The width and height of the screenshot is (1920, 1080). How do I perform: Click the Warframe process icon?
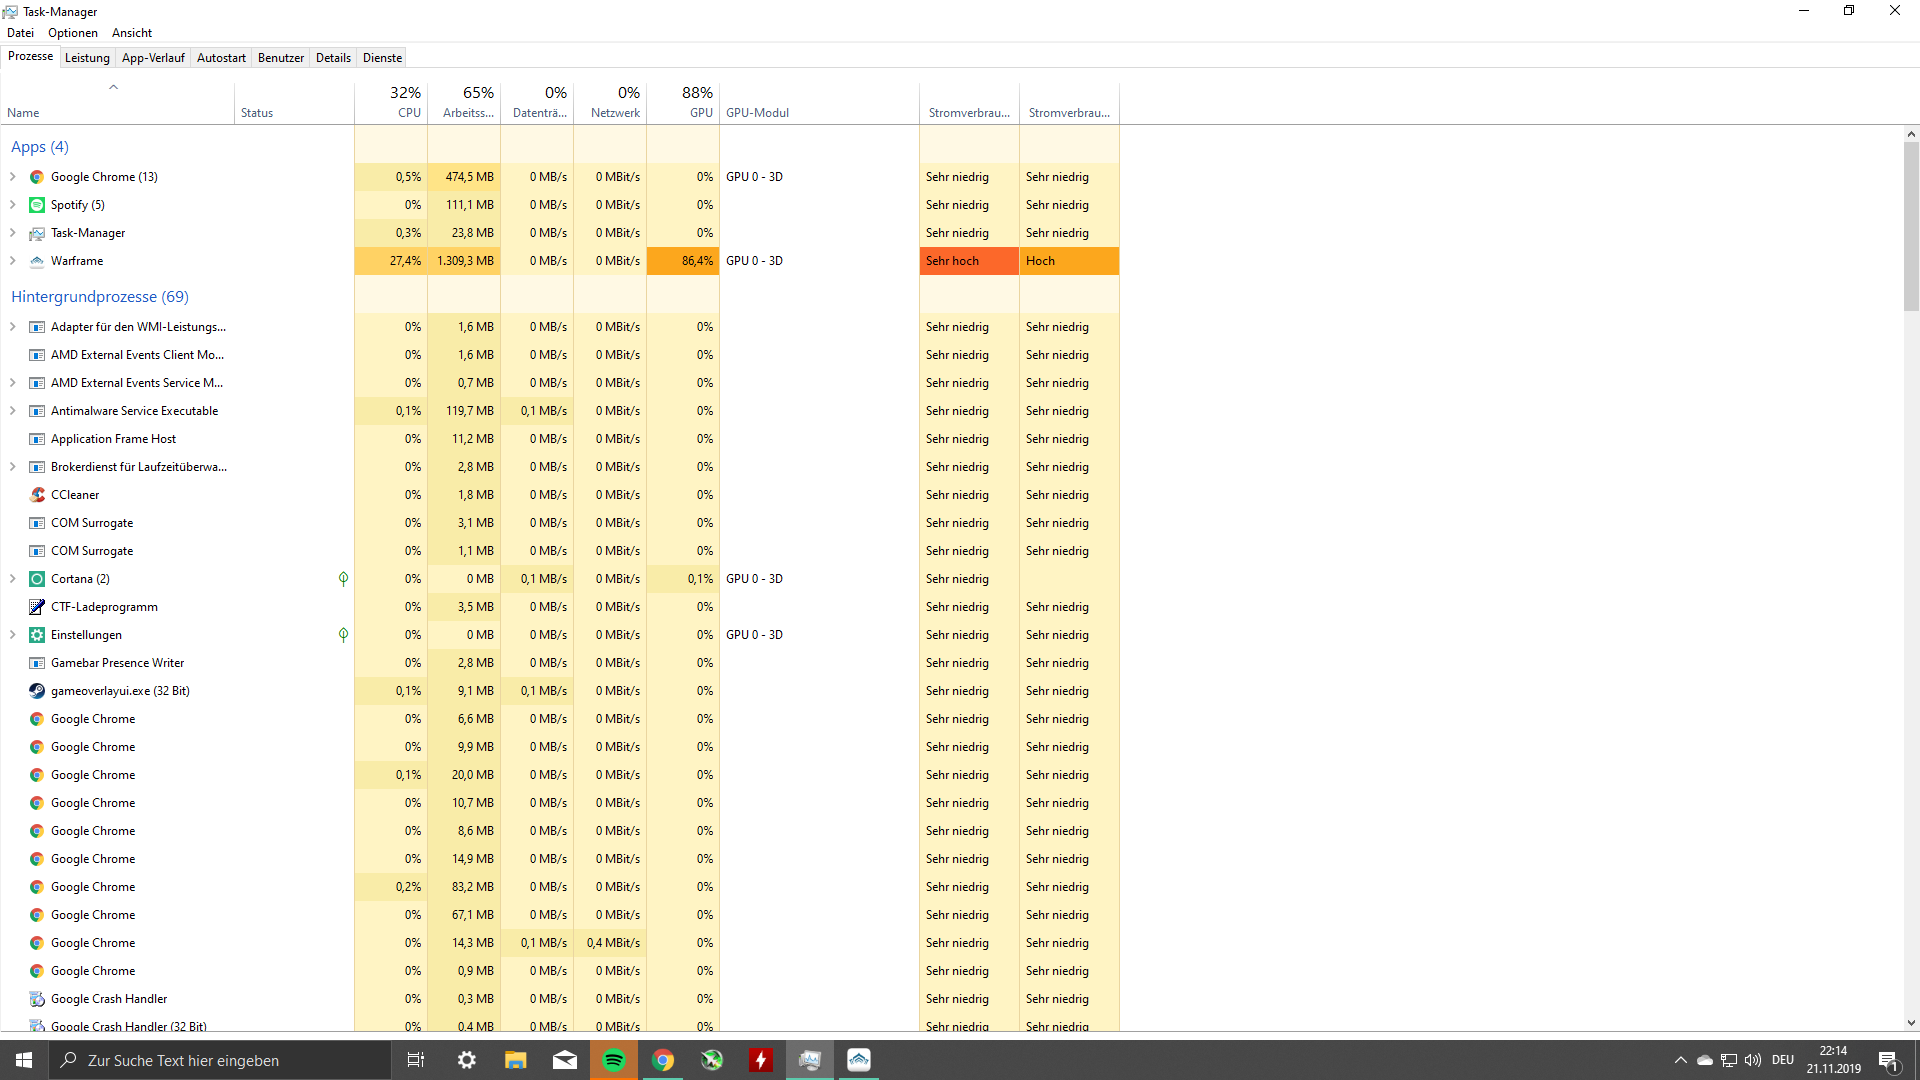click(x=37, y=261)
